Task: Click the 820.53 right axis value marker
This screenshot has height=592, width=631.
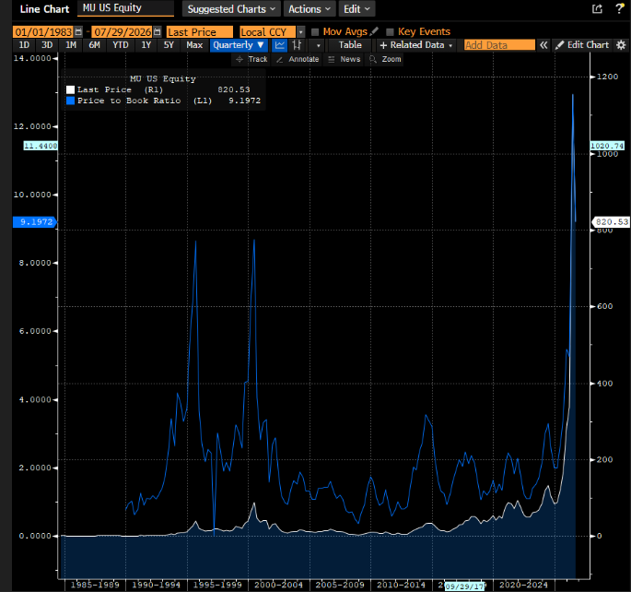Action: click(610, 222)
